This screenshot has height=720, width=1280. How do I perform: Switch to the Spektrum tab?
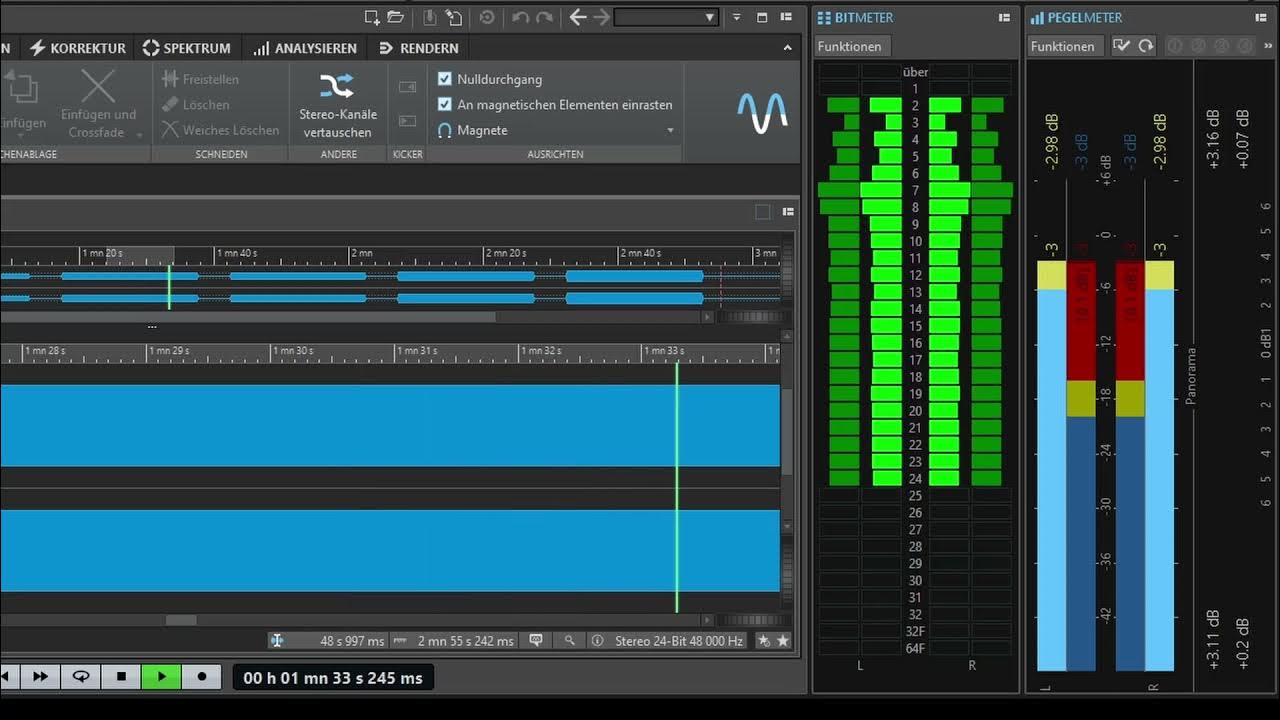point(186,48)
